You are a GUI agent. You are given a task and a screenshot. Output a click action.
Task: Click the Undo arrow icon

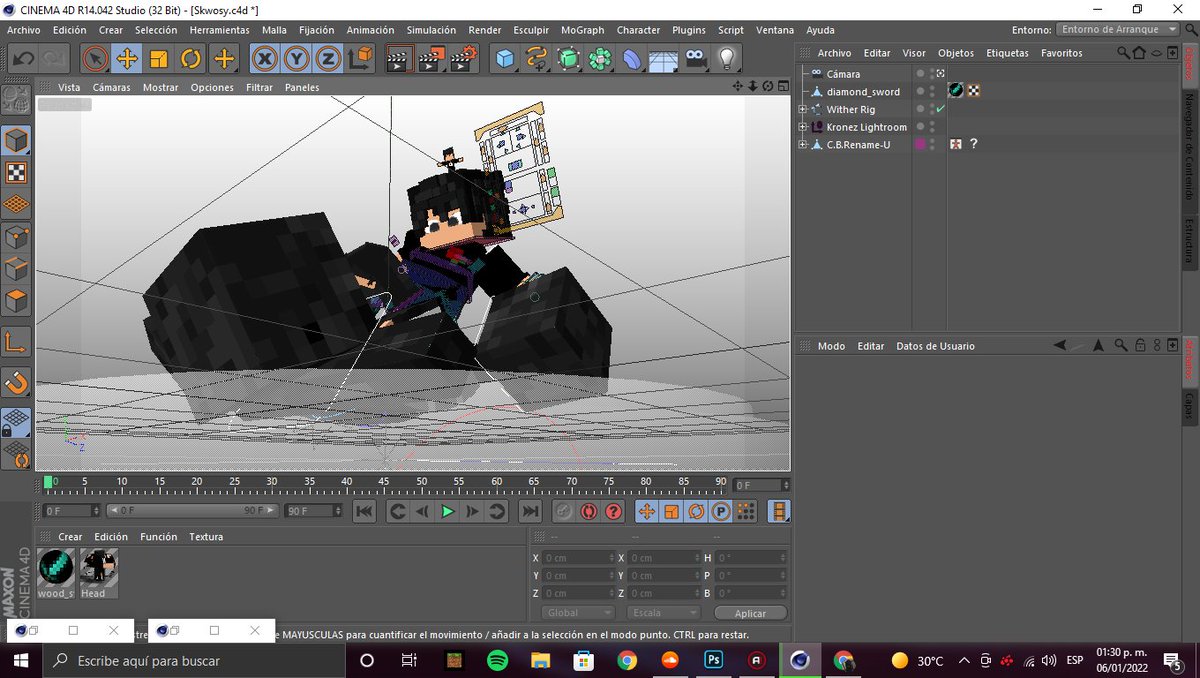(x=23, y=59)
